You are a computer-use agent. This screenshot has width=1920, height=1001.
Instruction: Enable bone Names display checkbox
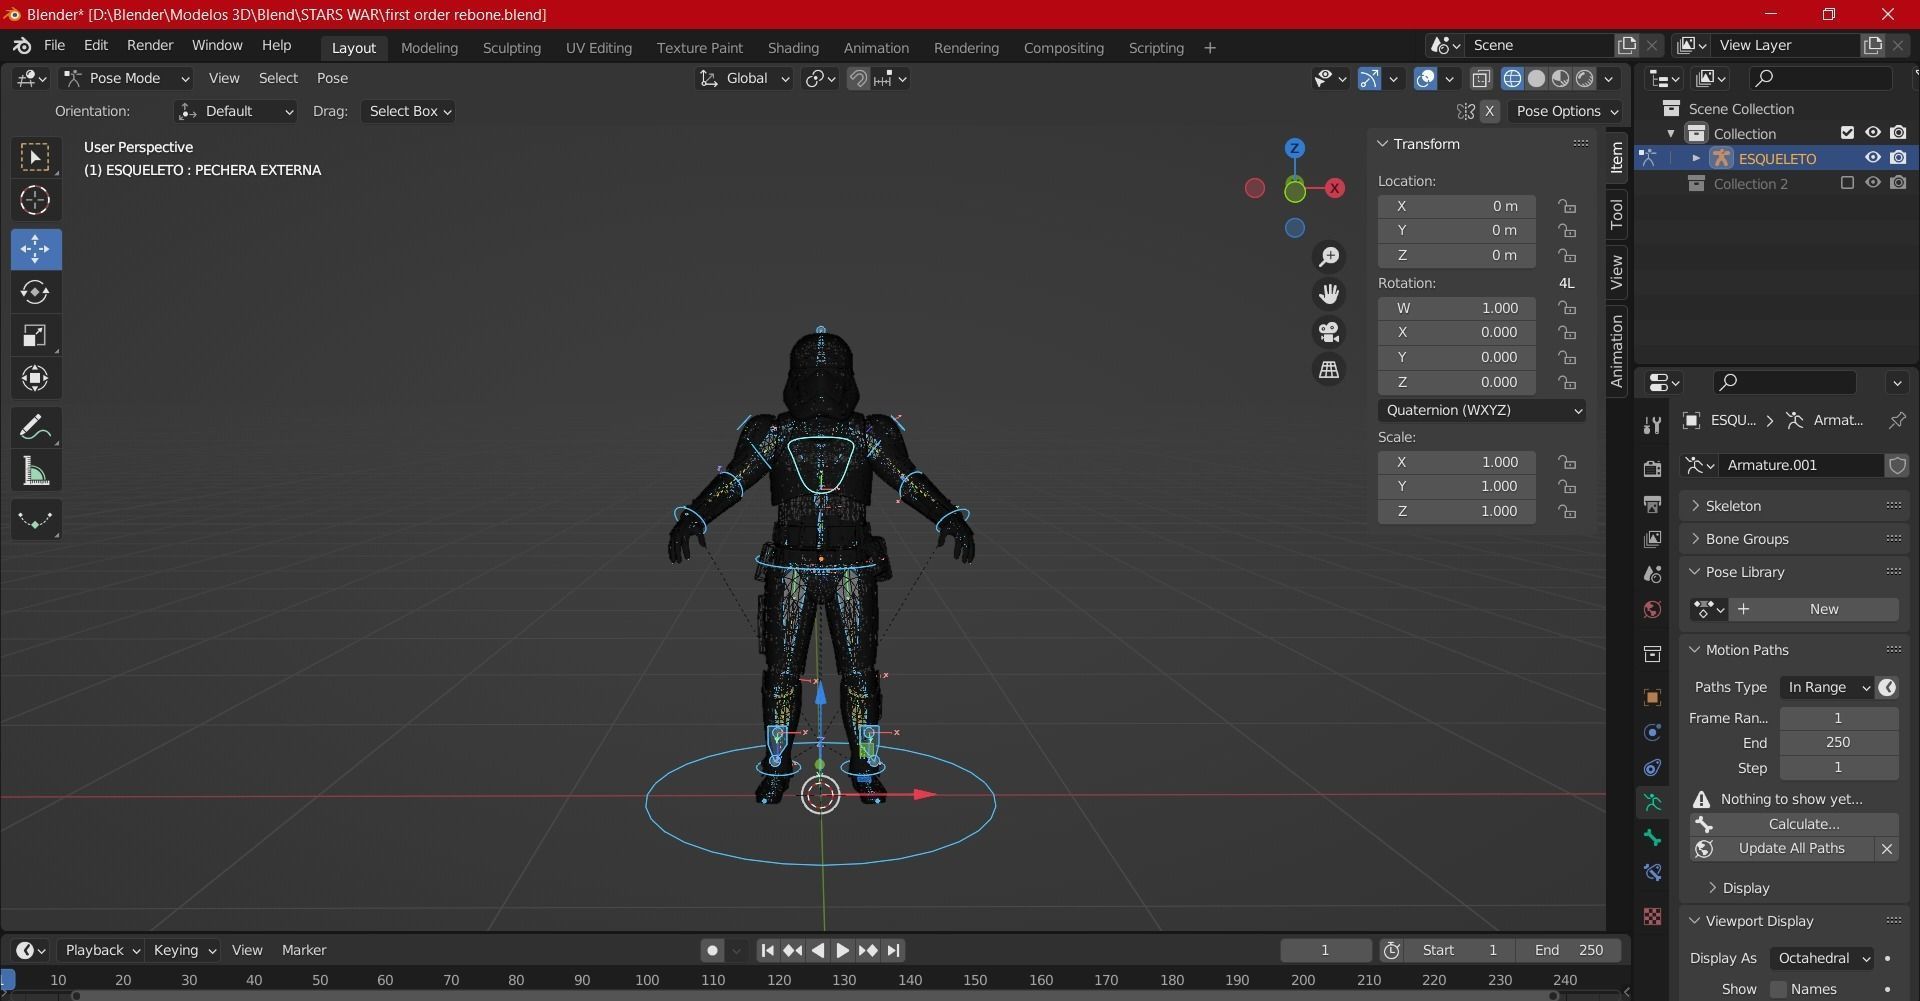1778,989
